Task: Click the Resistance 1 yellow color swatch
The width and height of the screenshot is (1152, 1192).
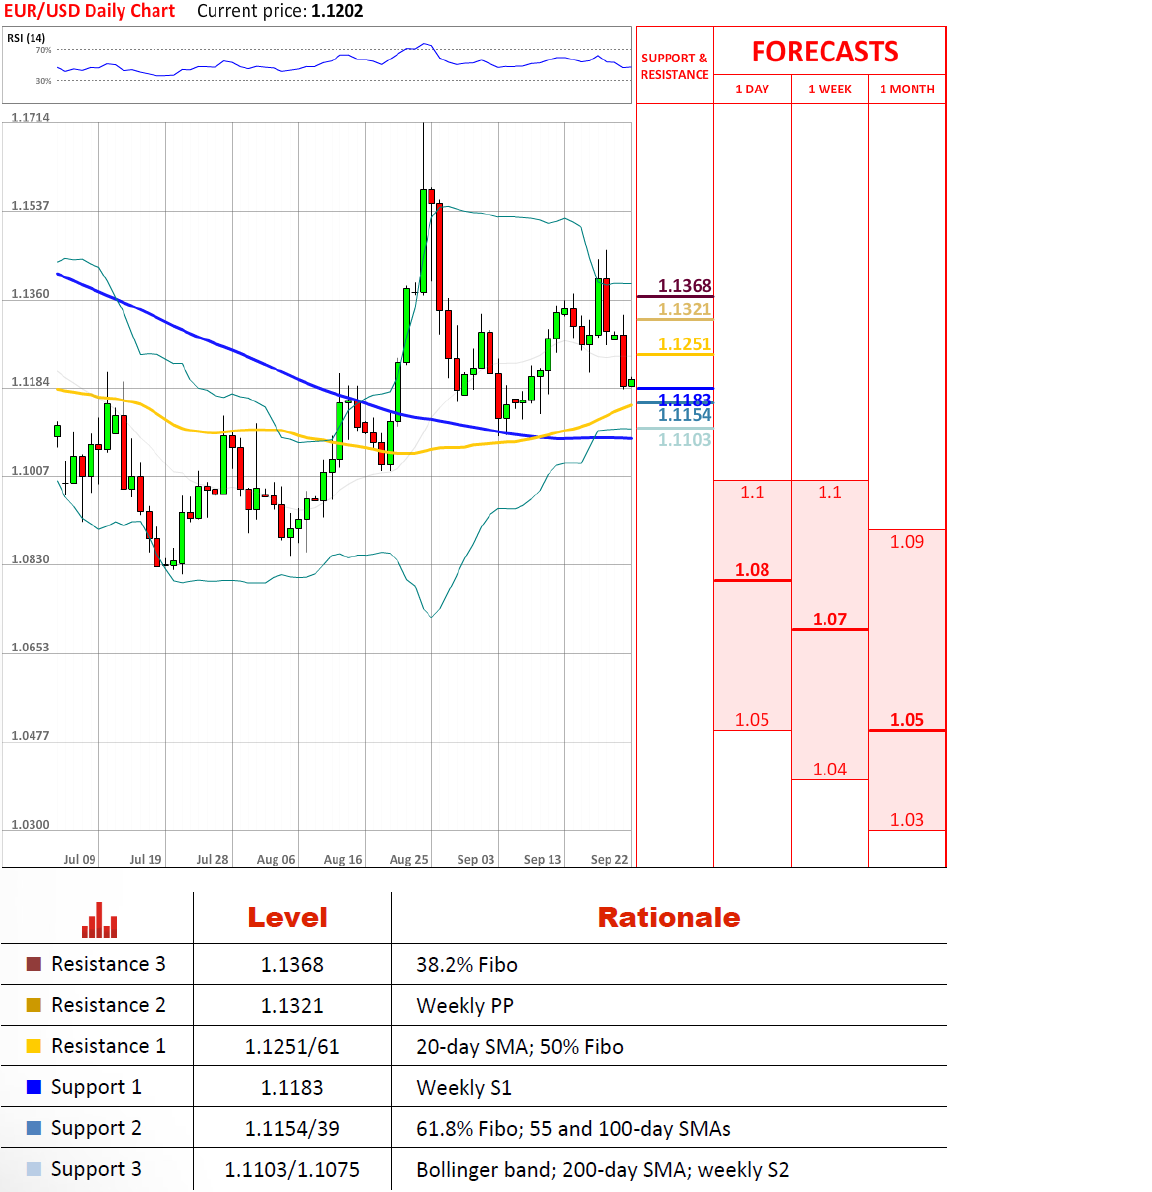Action: point(33,1046)
